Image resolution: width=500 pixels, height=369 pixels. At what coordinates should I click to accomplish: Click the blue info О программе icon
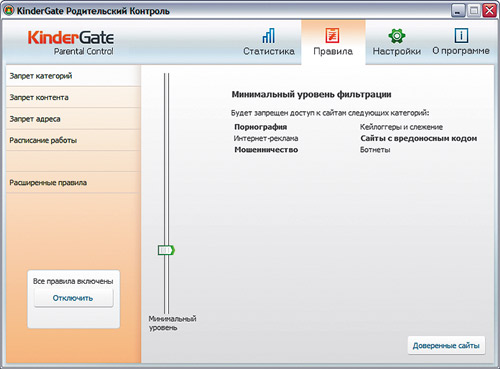tap(461, 35)
